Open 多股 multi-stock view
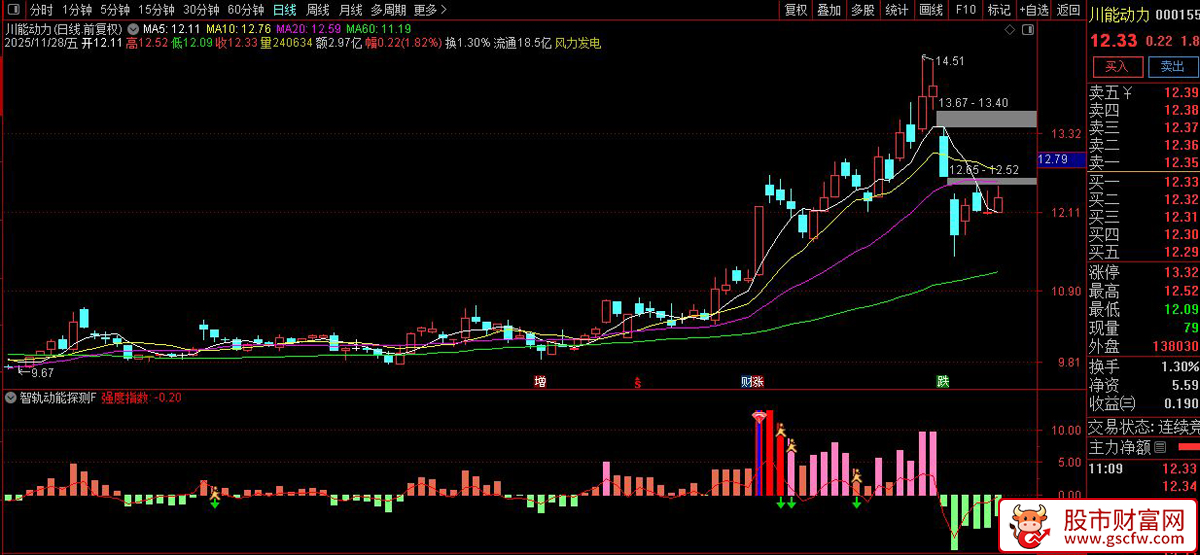This screenshot has width=1200, height=555. click(x=863, y=10)
